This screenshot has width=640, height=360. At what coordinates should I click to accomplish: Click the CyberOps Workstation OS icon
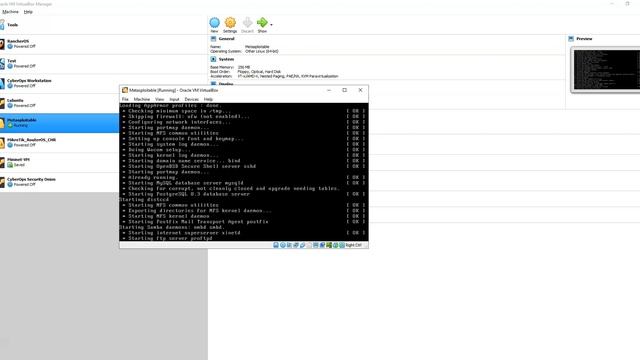[2, 83]
